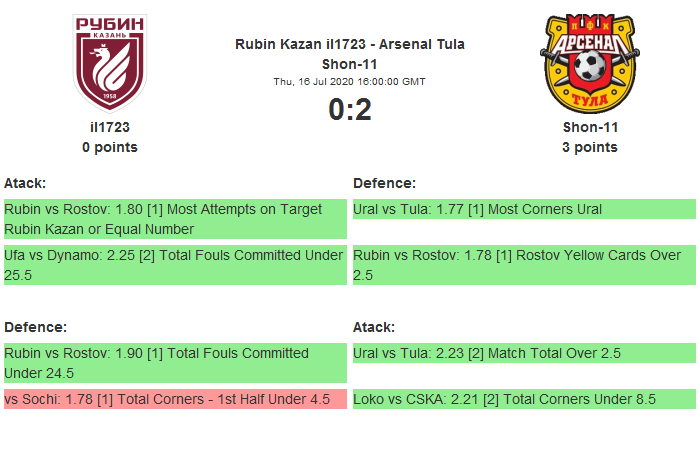Select the Ufa vs Dynamo fouls bet
The image size is (700, 460).
tap(175, 265)
